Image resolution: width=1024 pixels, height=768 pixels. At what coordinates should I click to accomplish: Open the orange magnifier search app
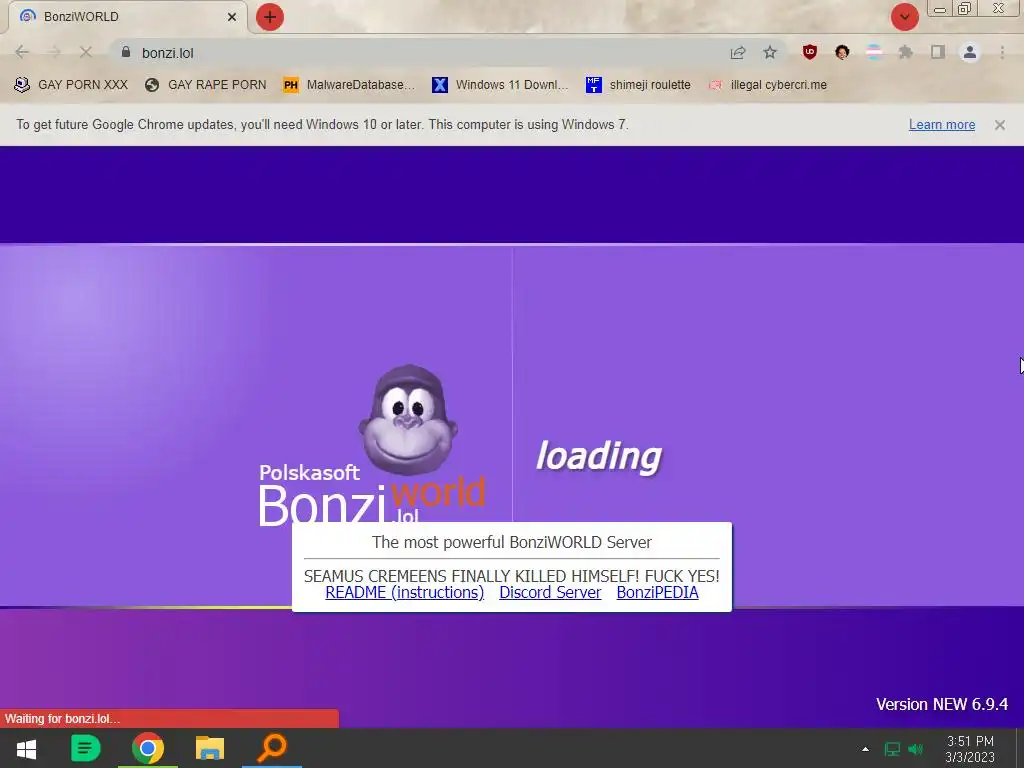pos(272,748)
